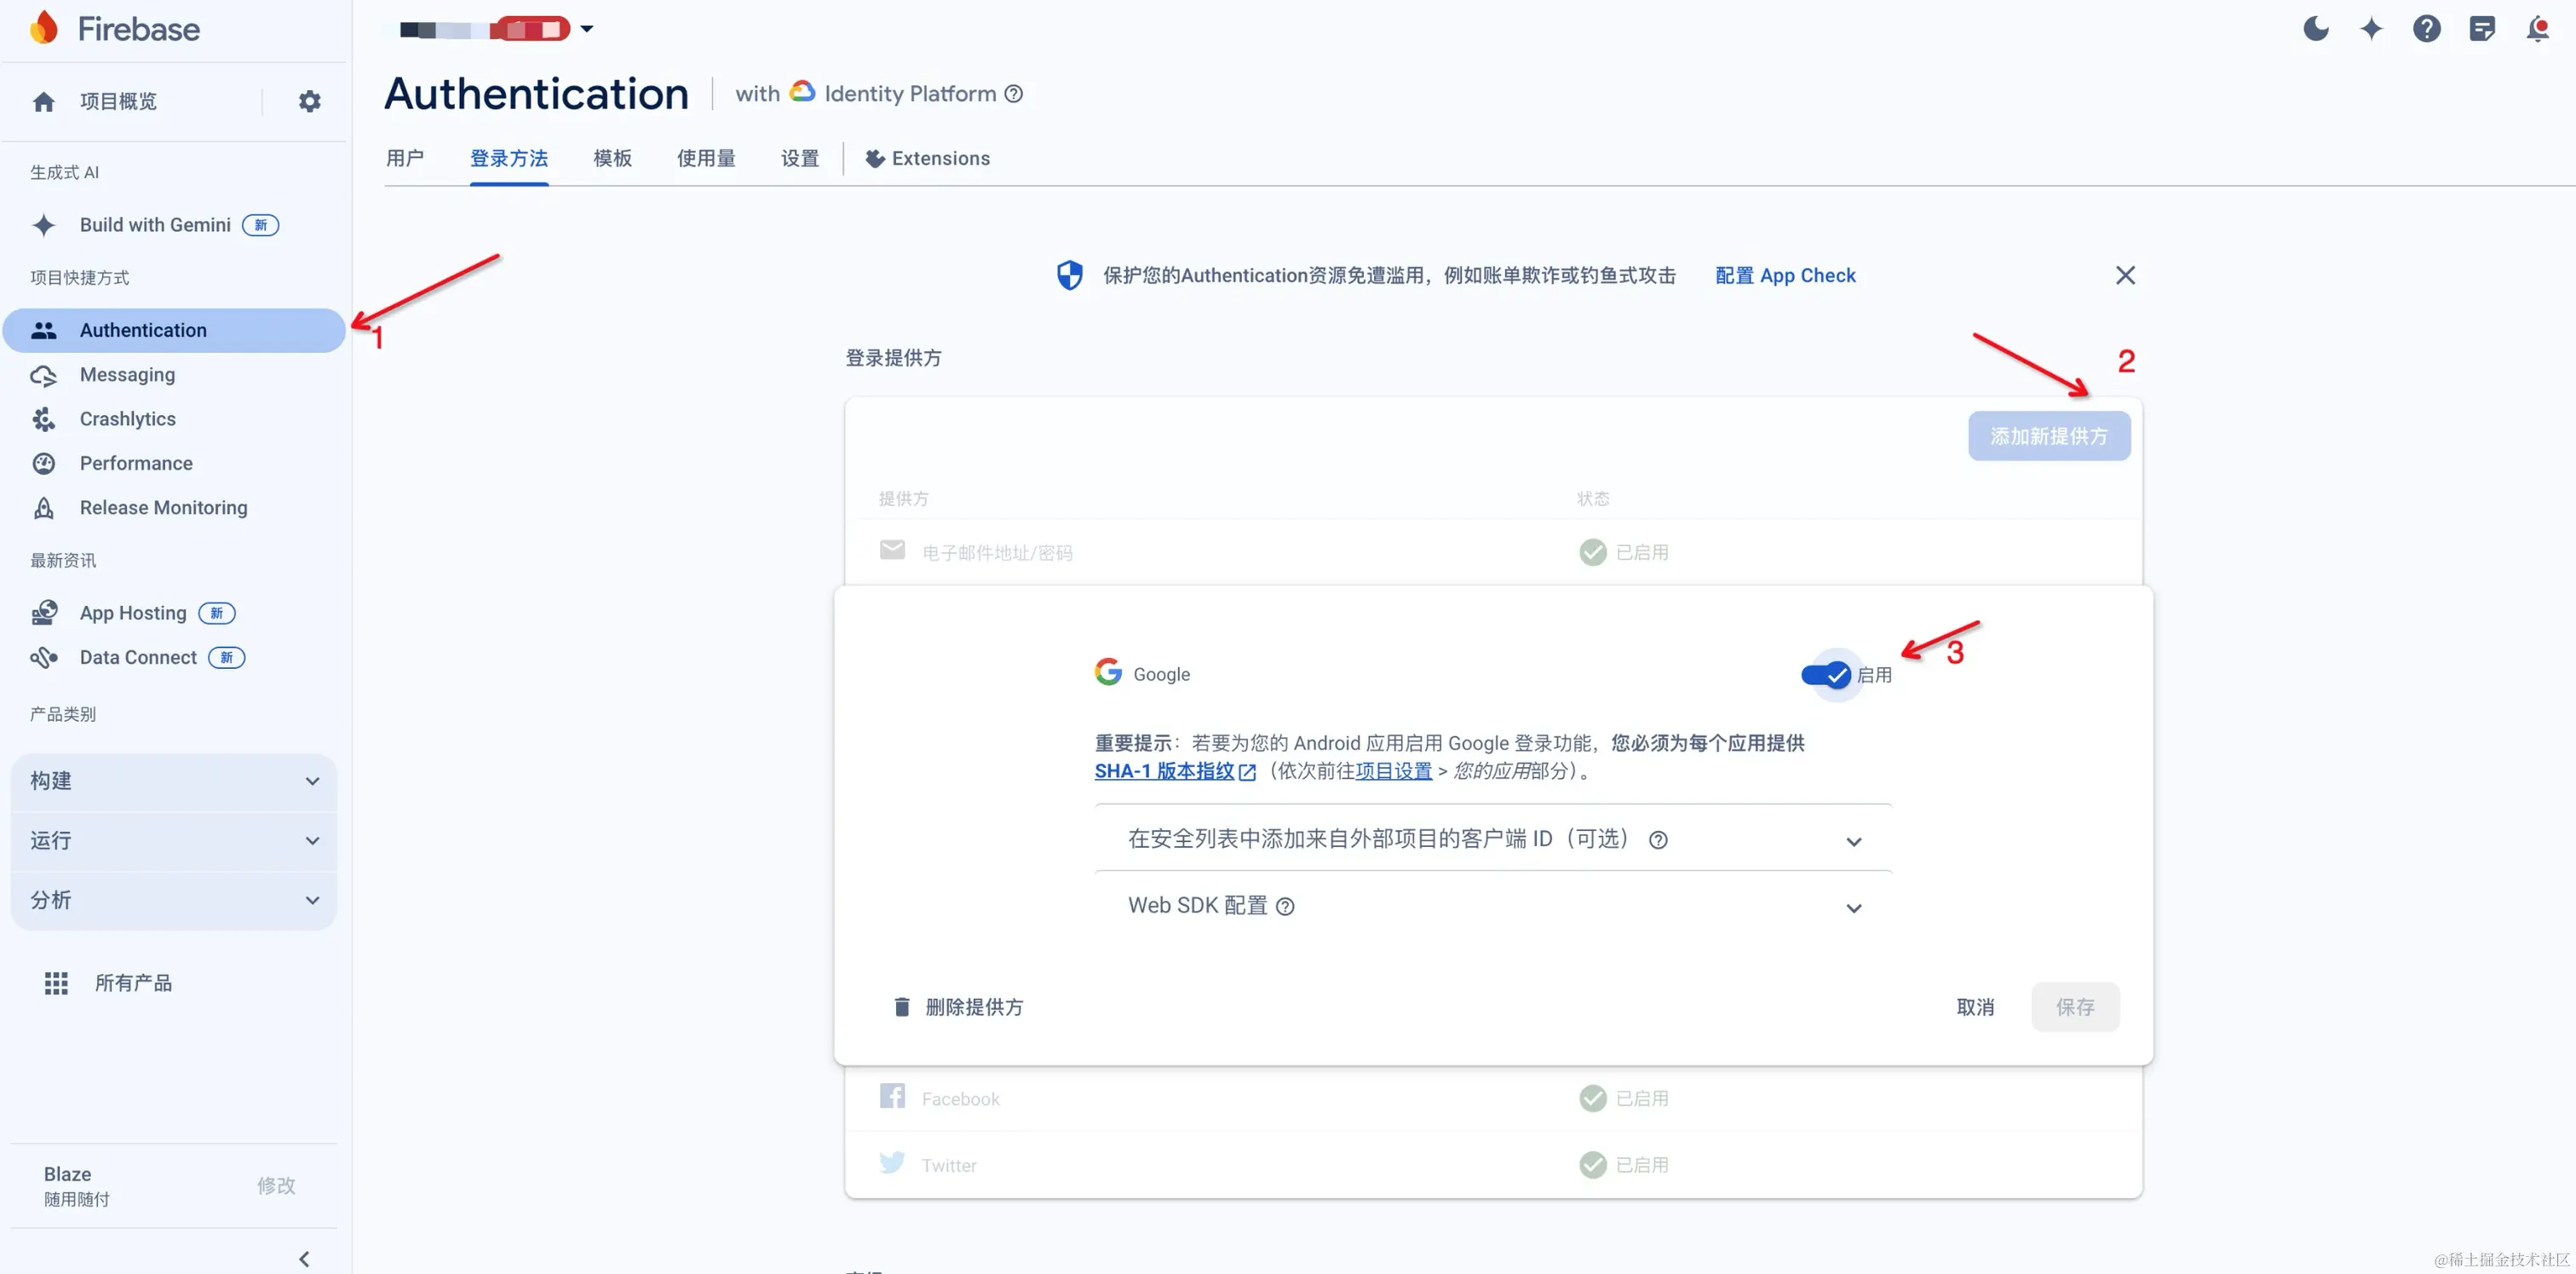Toggle dark mode moon icon

2316,29
